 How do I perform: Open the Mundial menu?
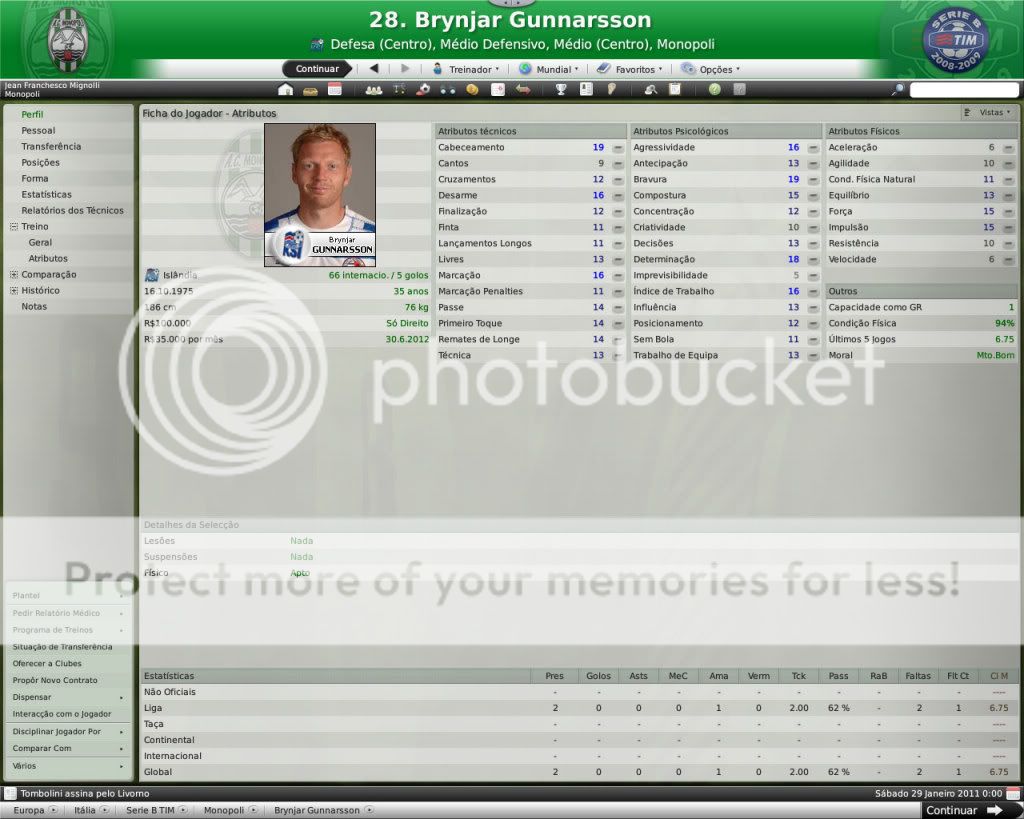pos(549,69)
